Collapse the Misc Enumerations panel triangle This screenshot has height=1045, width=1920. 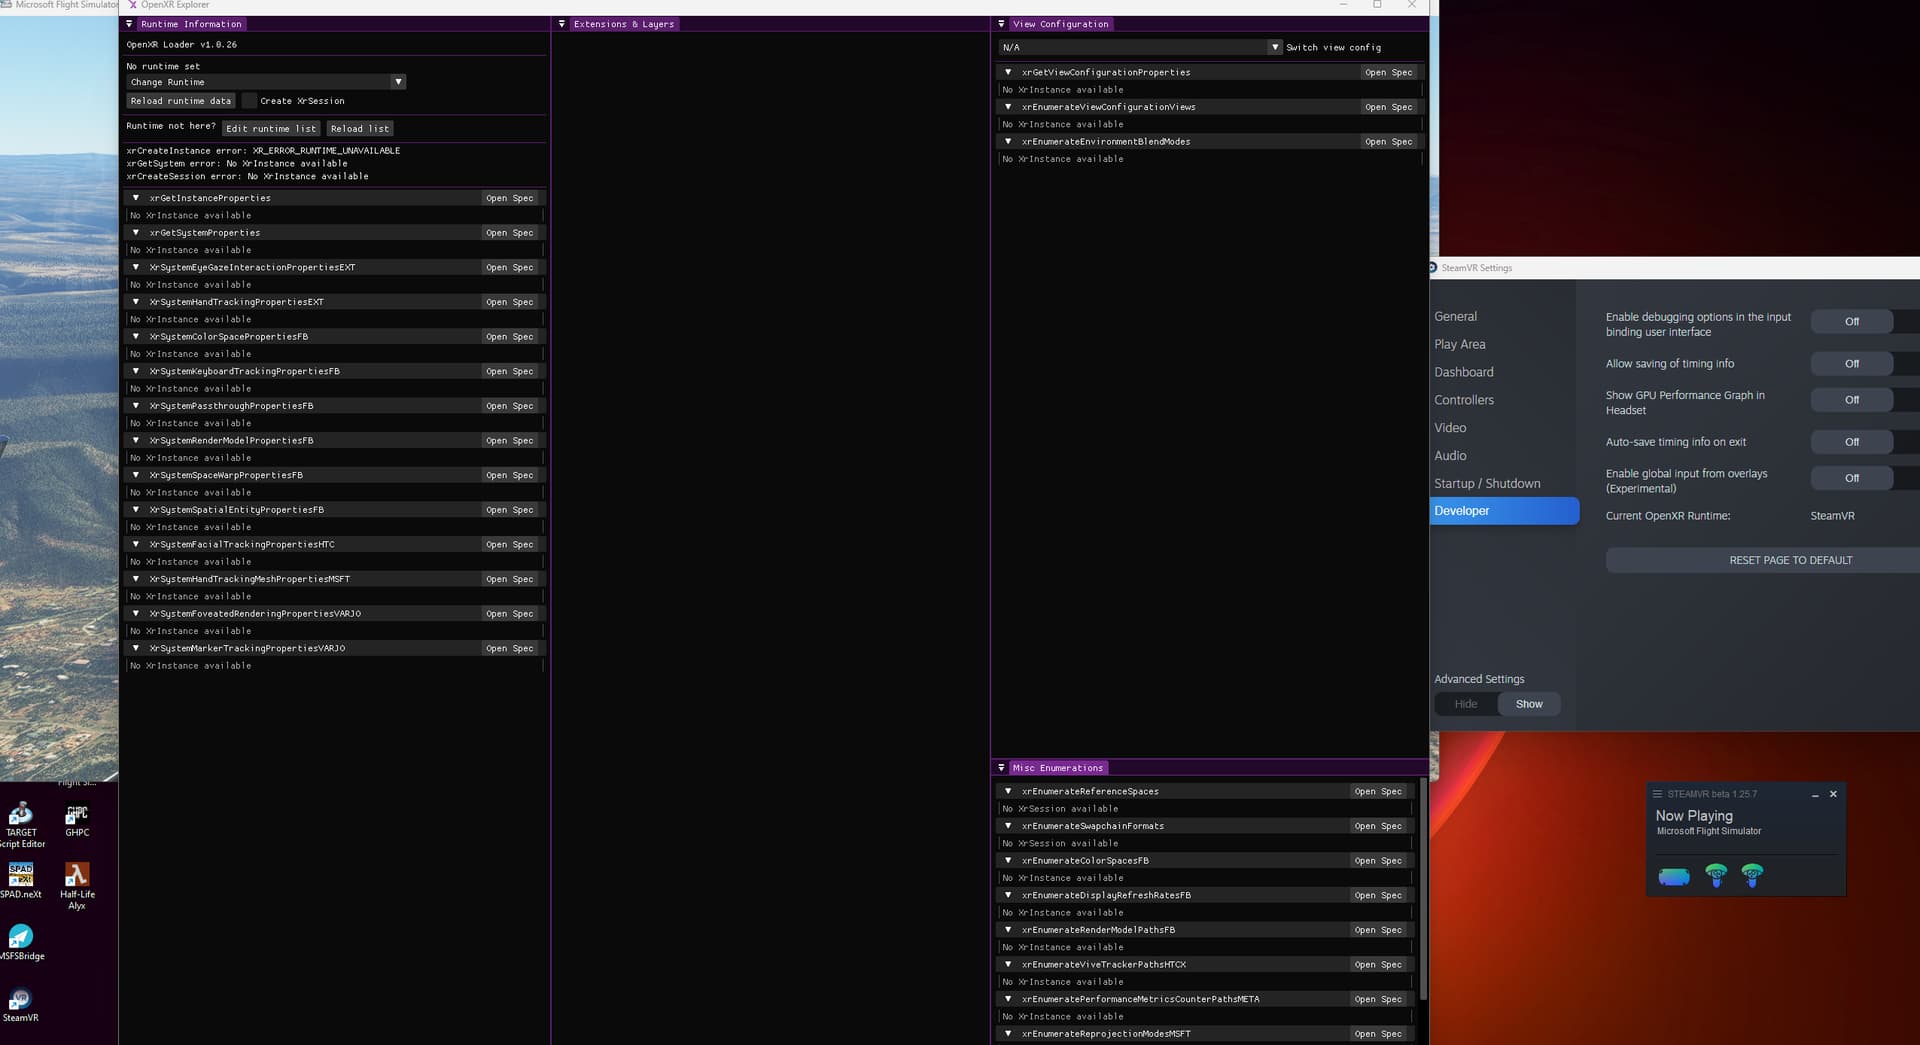coord(1001,768)
